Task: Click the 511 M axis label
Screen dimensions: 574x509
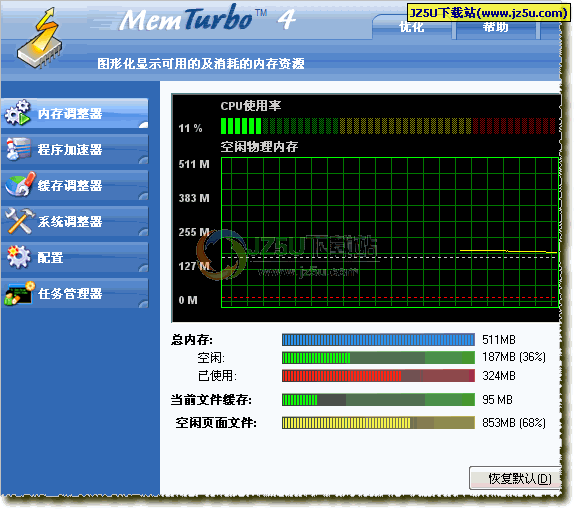Action: point(194,164)
